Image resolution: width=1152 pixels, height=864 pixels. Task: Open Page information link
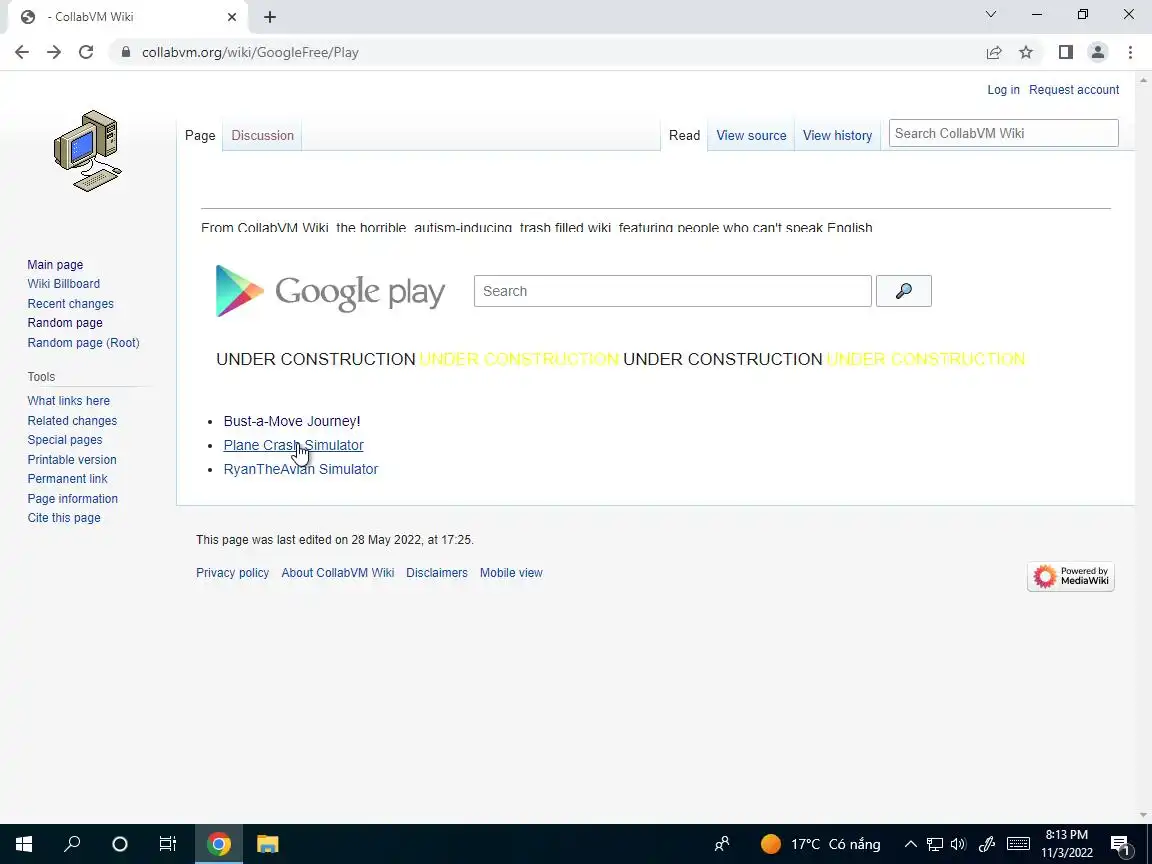(73, 498)
